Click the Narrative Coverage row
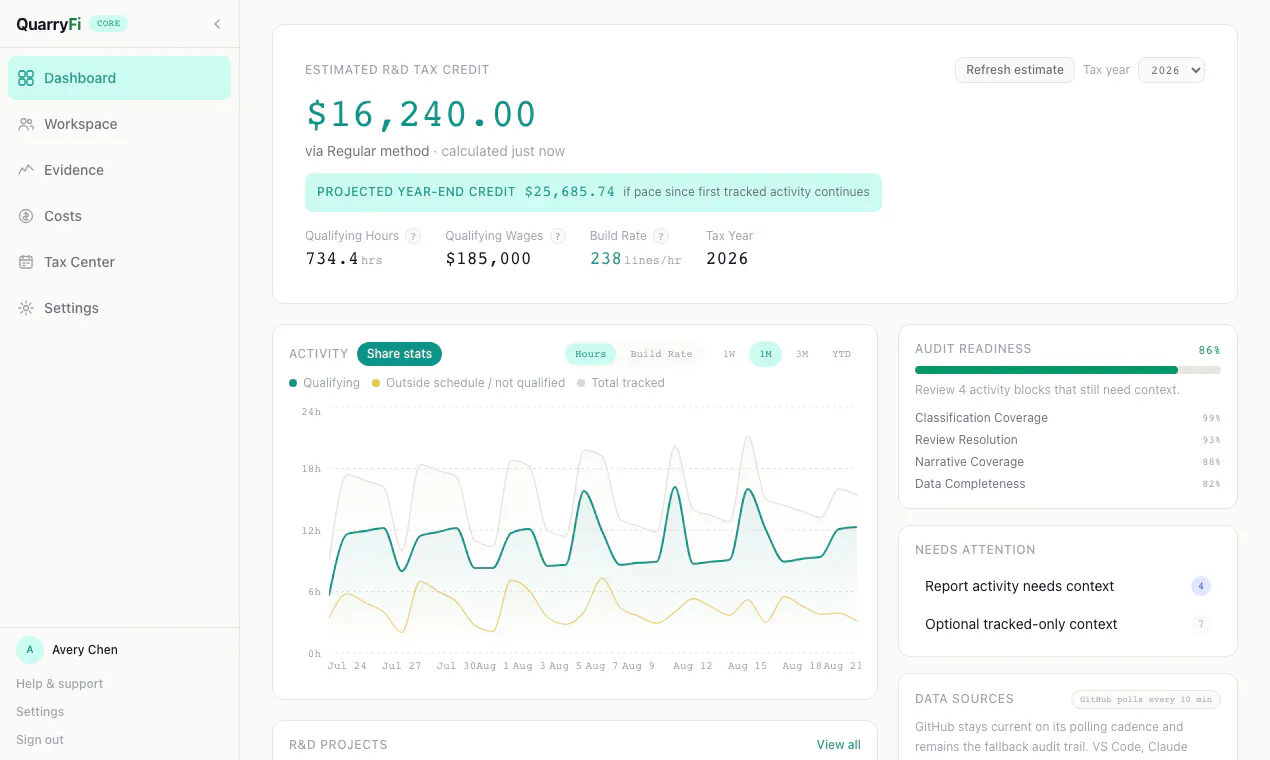 pos(1068,462)
